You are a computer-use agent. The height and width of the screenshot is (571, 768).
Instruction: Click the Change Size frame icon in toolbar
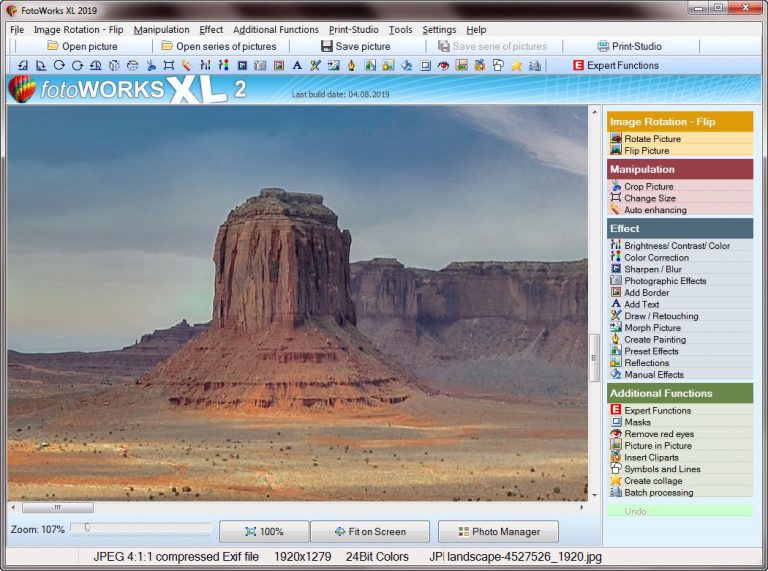click(x=169, y=65)
